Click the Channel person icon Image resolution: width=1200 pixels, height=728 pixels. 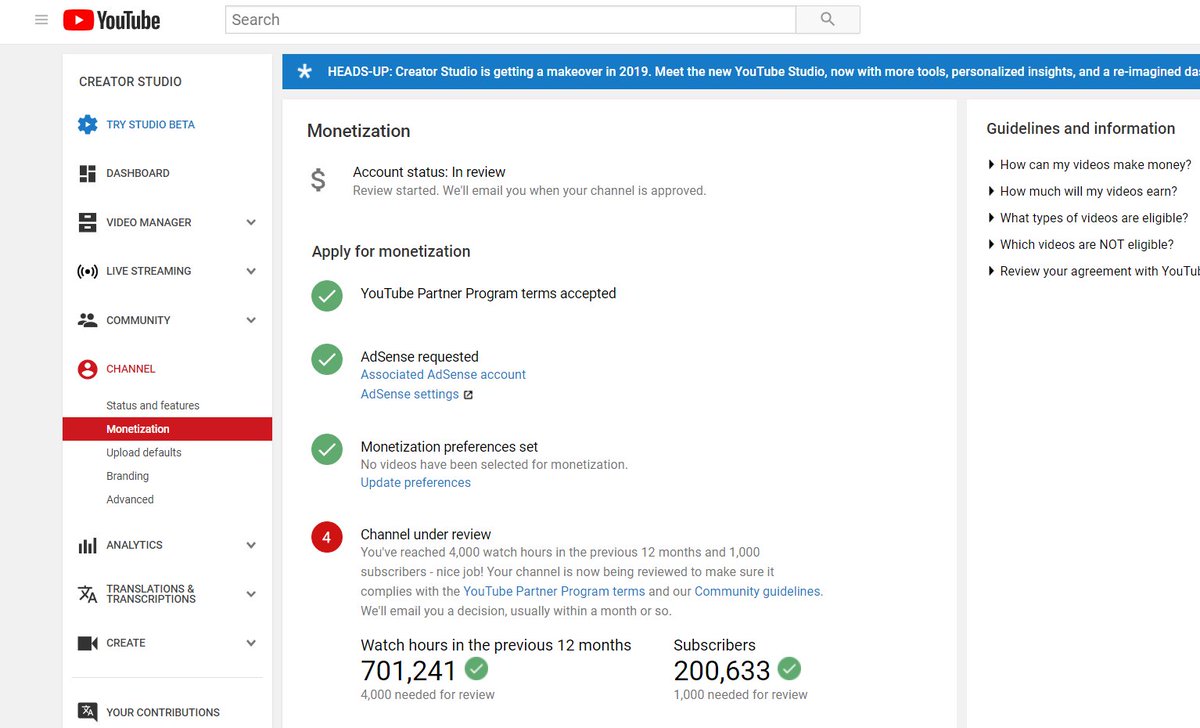click(x=87, y=369)
